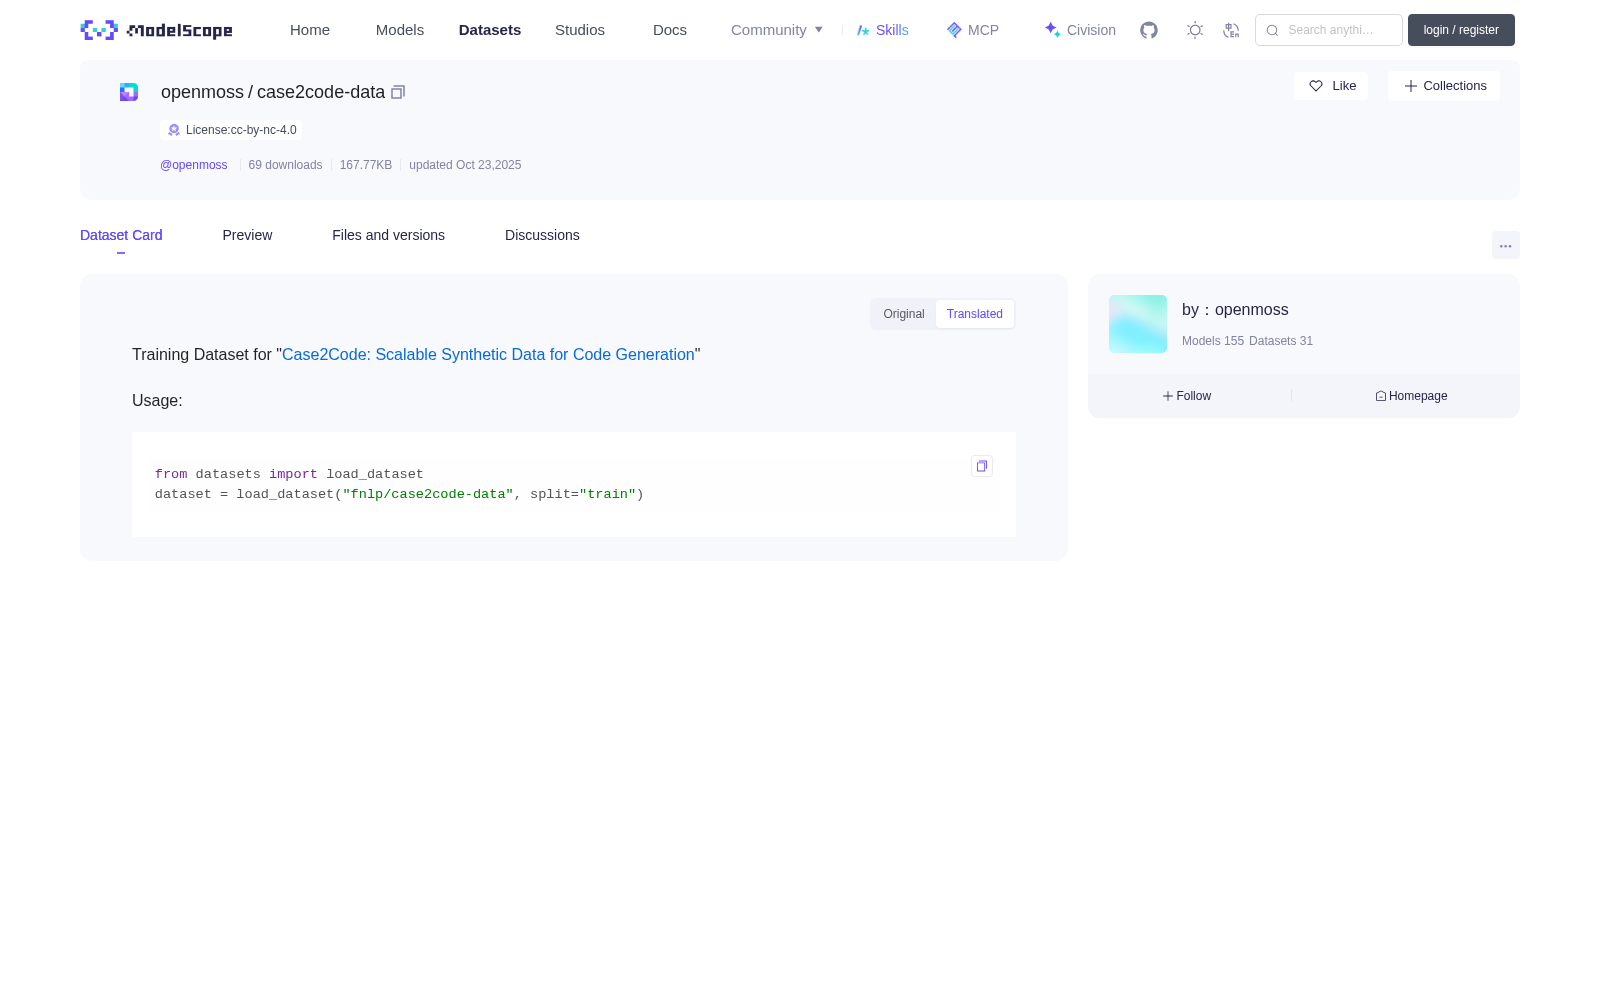Open Civision from the navbar

1080,30
